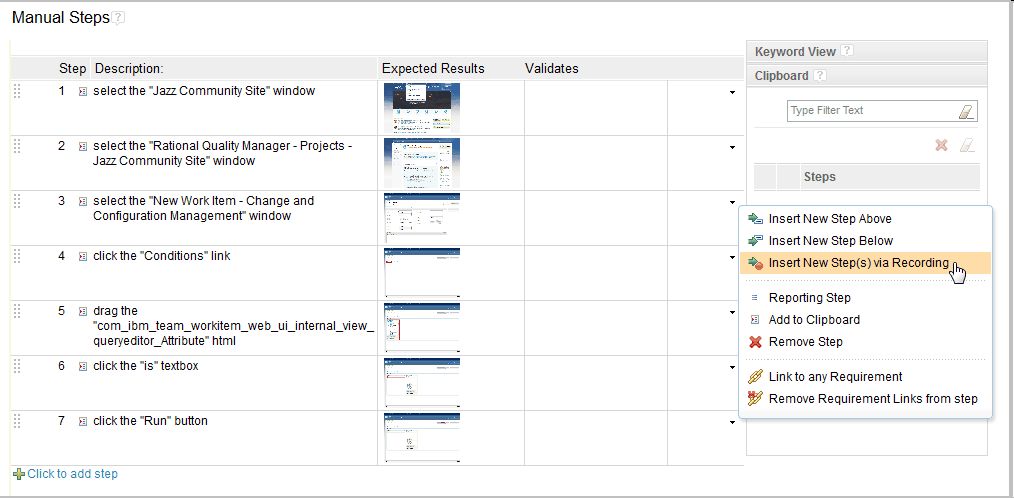Open the step 5 expected results thumbnail
Viewport: 1014px width, 498px height.
422,328
